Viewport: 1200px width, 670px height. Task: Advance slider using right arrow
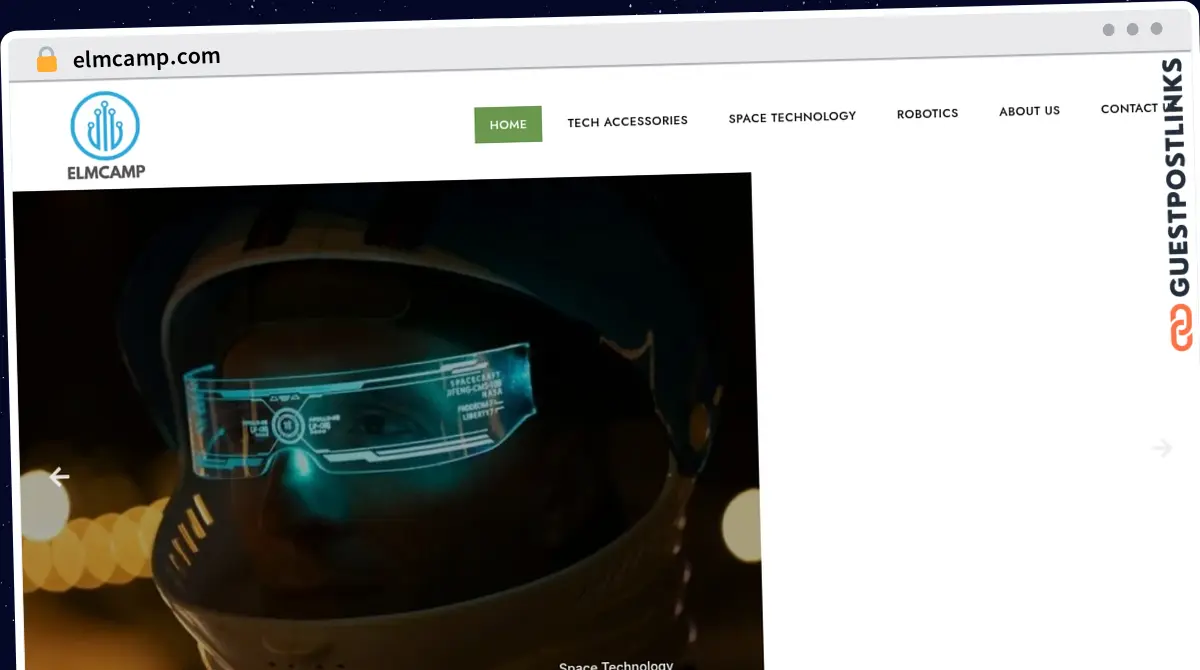pos(1161,448)
